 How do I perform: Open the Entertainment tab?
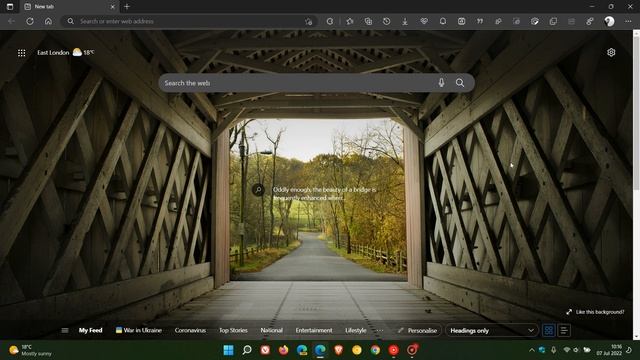click(x=314, y=331)
